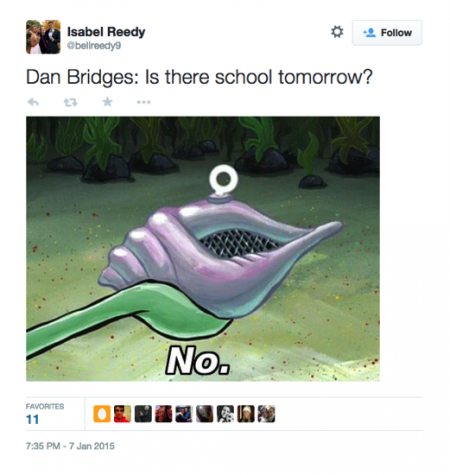Viewport: 450px width, 475px height.
Task: Open the second favoriter avatar in red
Action: pos(122,414)
